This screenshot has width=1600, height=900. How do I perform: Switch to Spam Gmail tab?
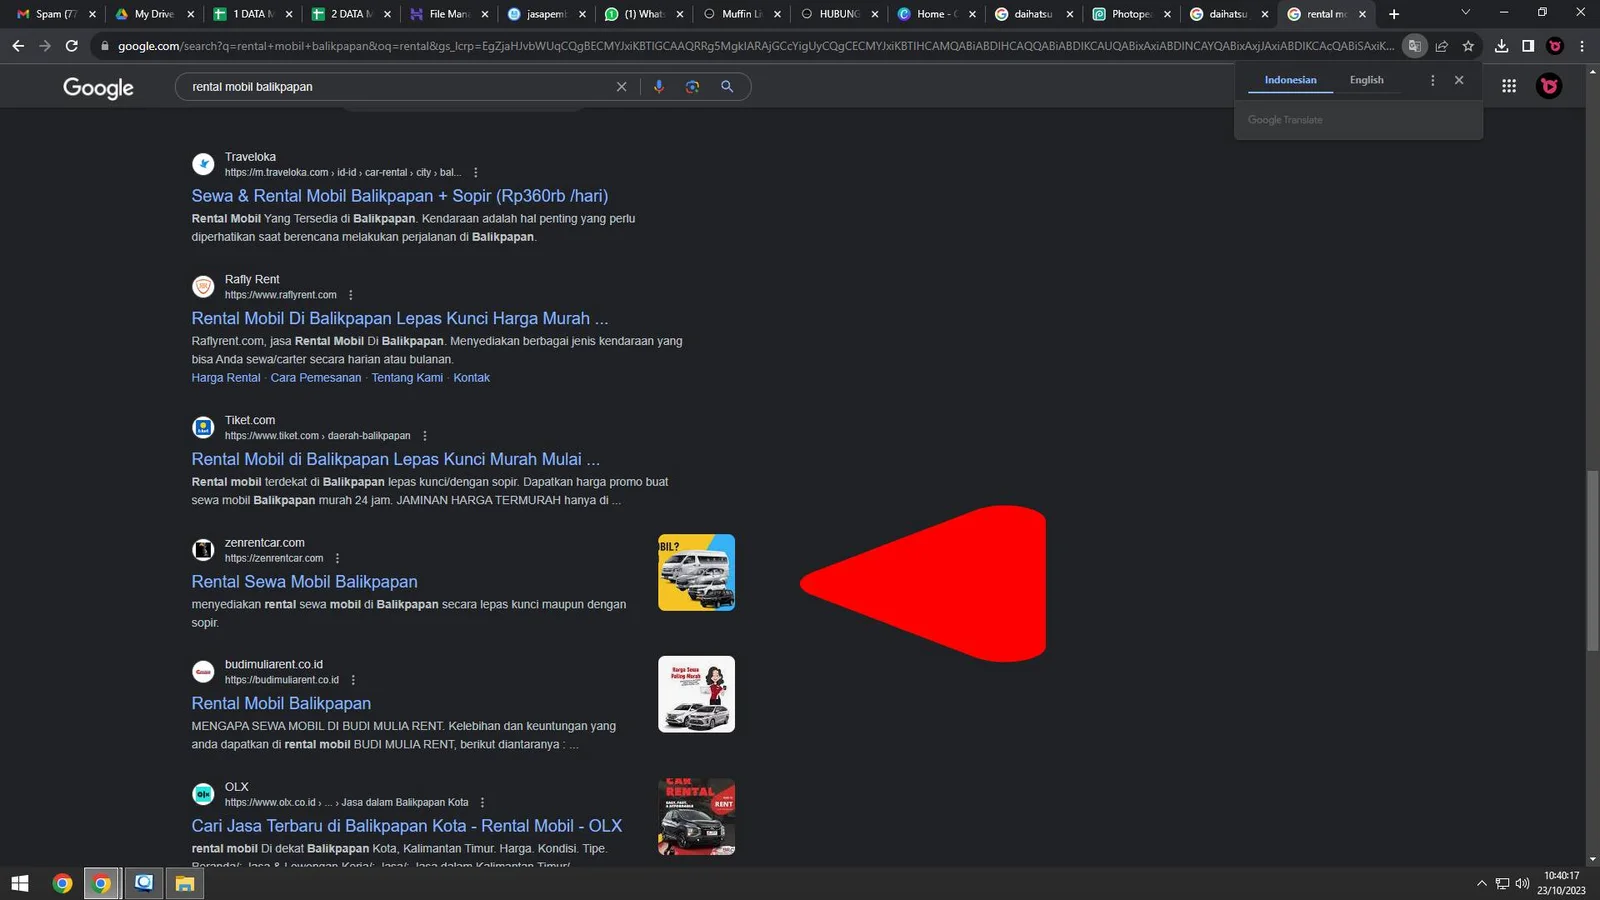(x=55, y=14)
